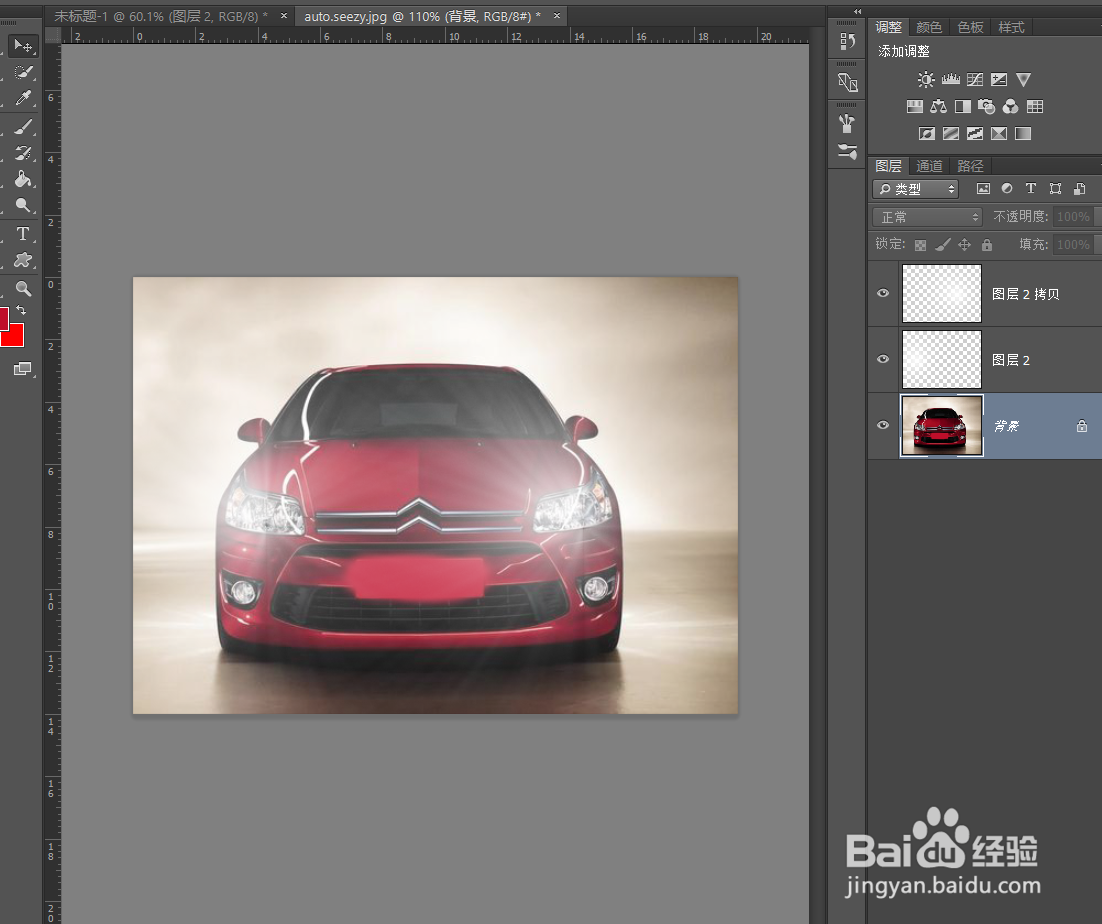Toggle lock position

coord(965,245)
